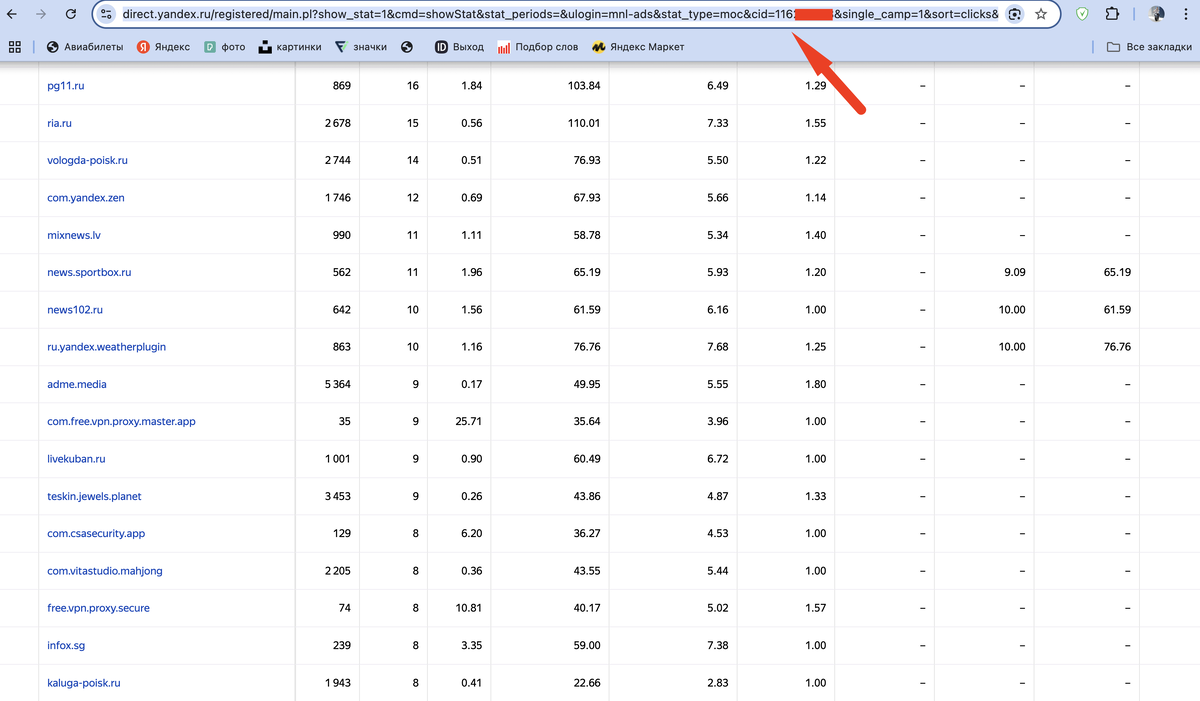Open the livekuban.ru link
Viewport: 1200px width, 701px height.
click(76, 459)
